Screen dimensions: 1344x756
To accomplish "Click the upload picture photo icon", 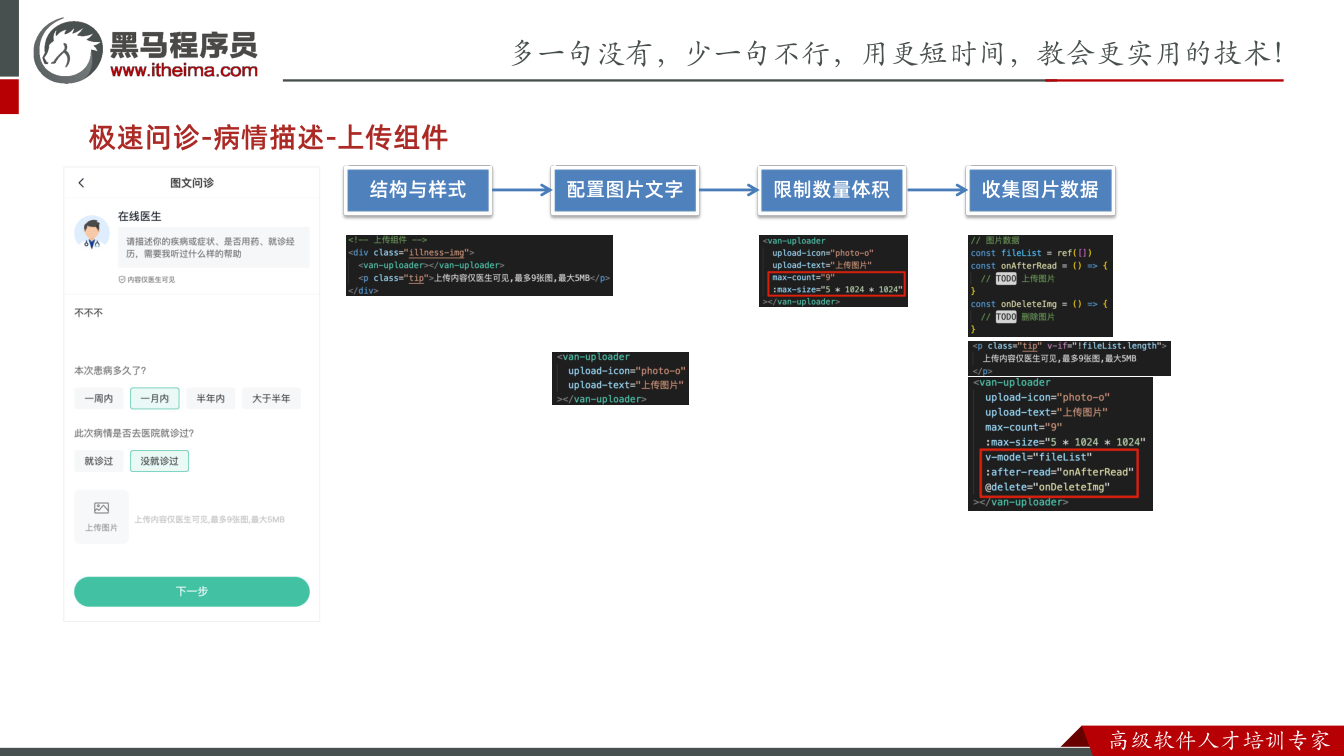I will pyautogui.click(x=101, y=508).
